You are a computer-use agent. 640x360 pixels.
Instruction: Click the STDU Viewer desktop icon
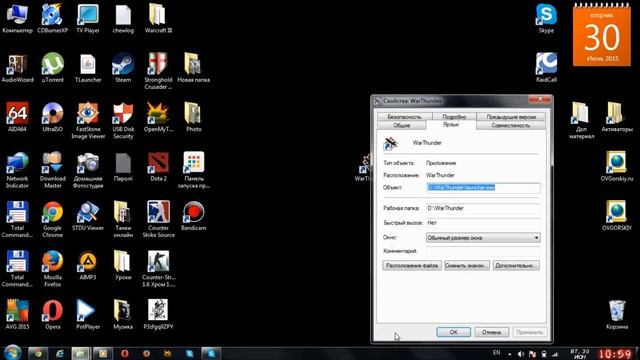point(88,216)
